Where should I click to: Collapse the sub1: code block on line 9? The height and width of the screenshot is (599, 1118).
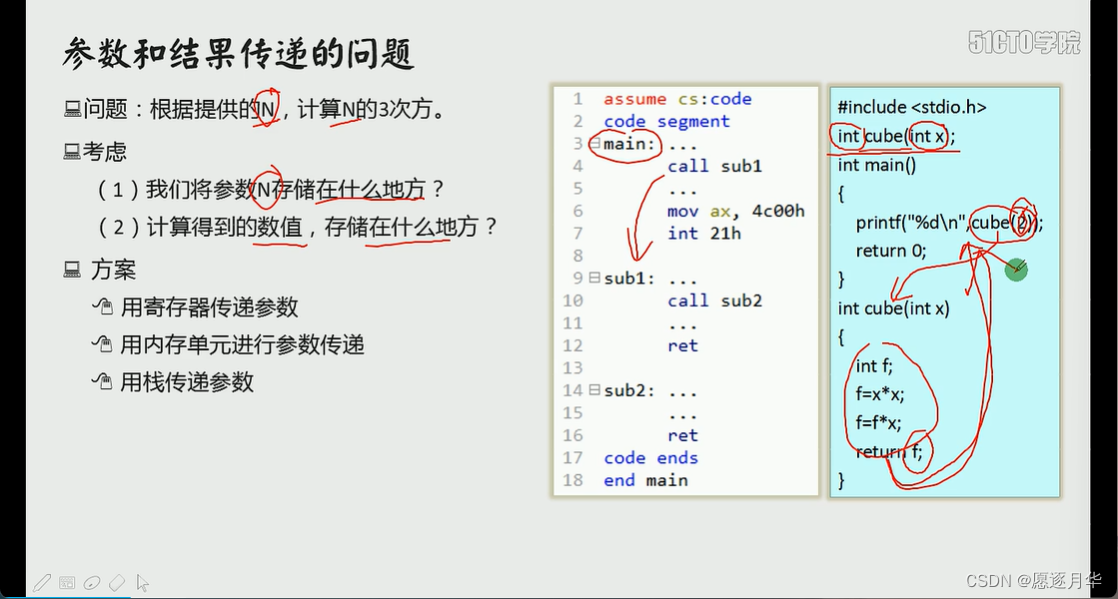(594, 278)
